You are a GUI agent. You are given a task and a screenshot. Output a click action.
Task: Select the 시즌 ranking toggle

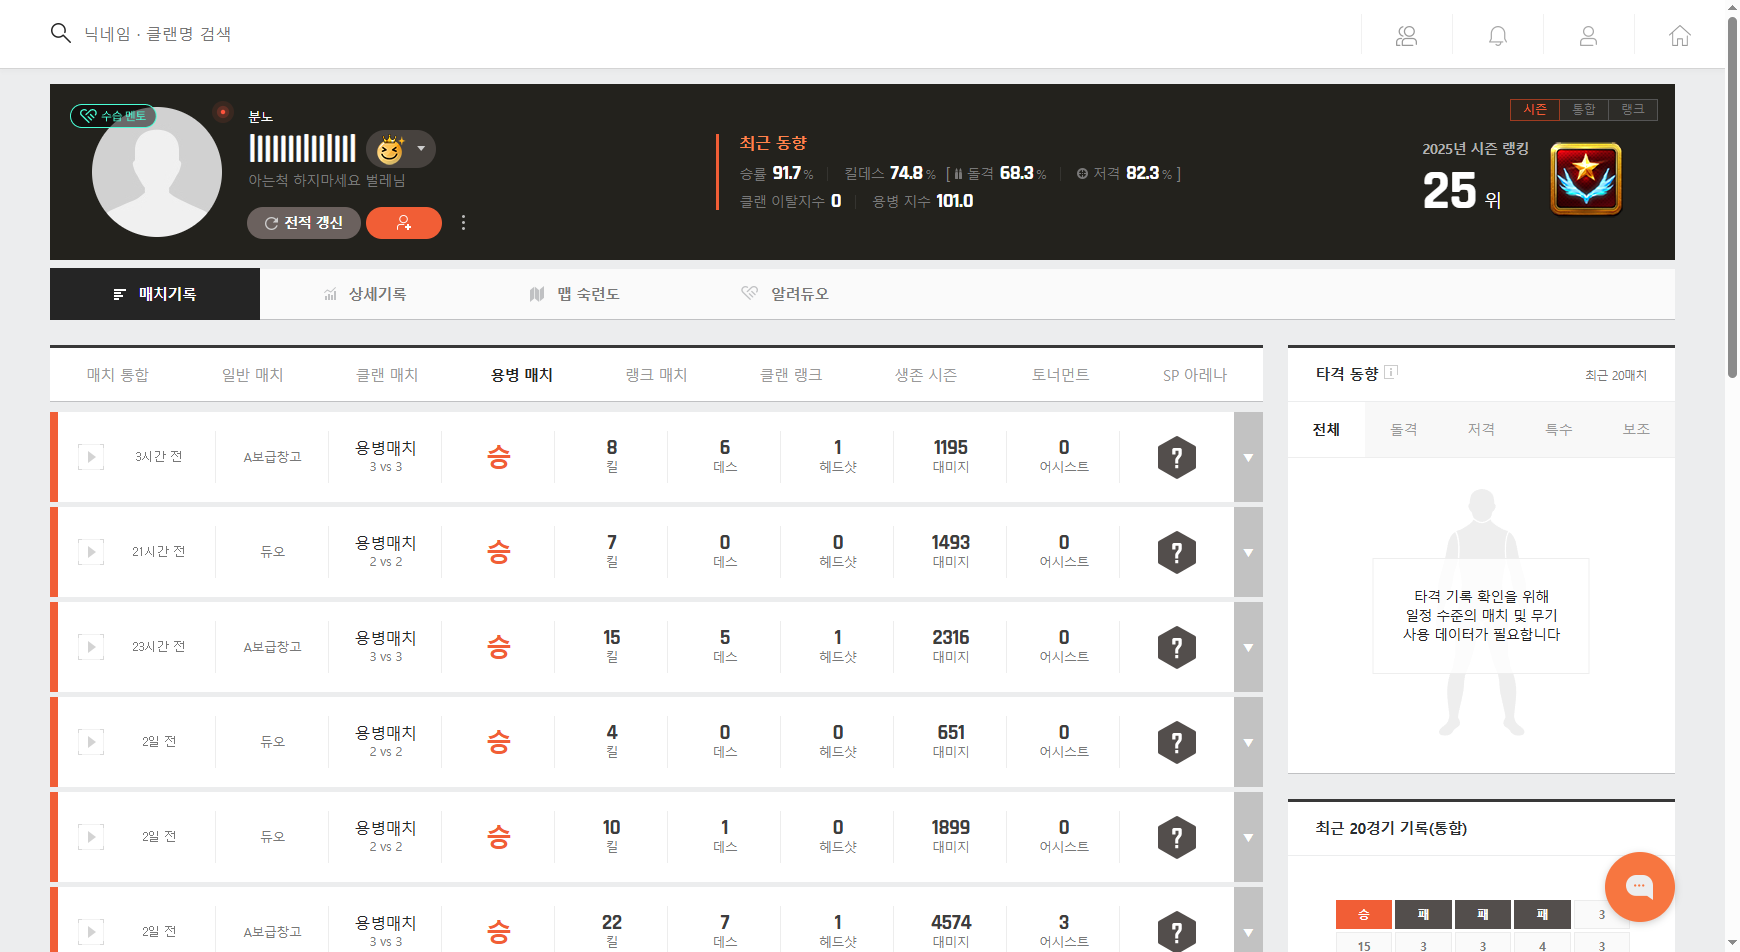coord(1535,109)
